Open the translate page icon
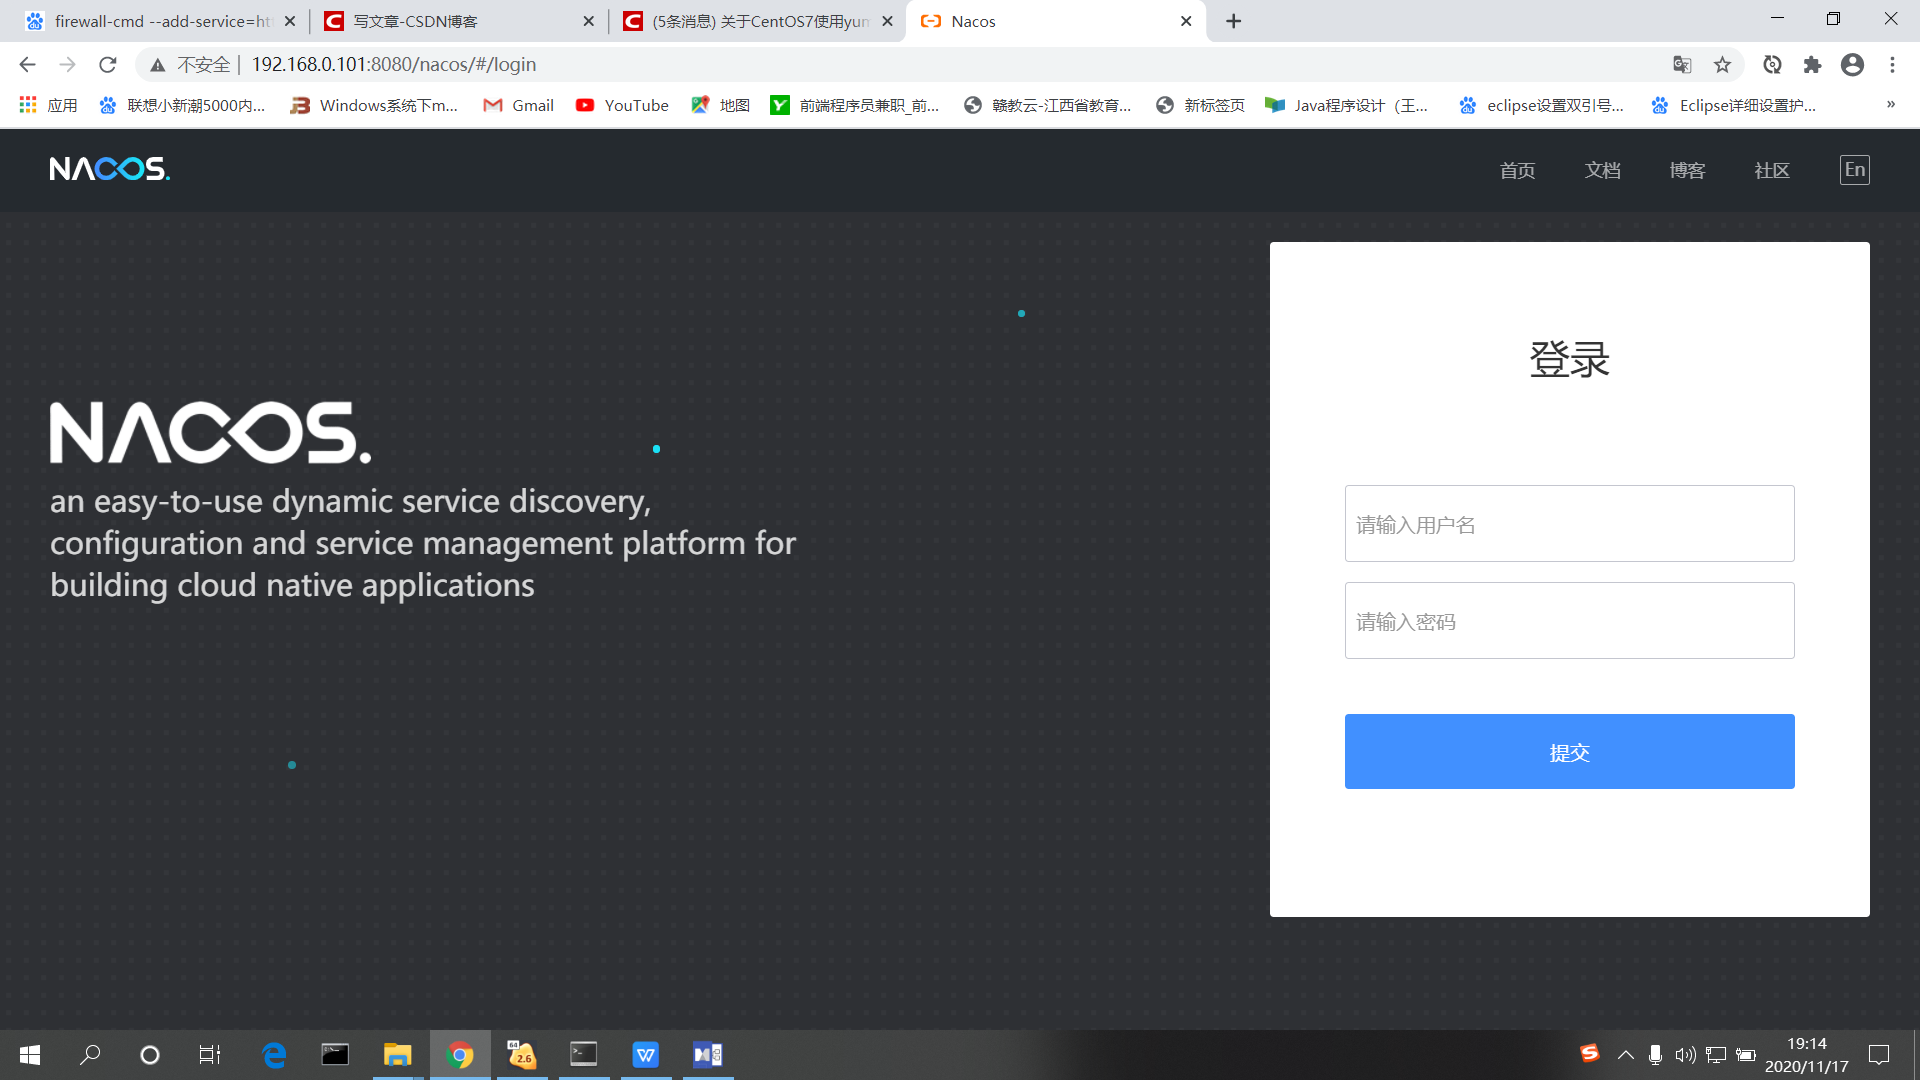The image size is (1920, 1080). point(1682,65)
